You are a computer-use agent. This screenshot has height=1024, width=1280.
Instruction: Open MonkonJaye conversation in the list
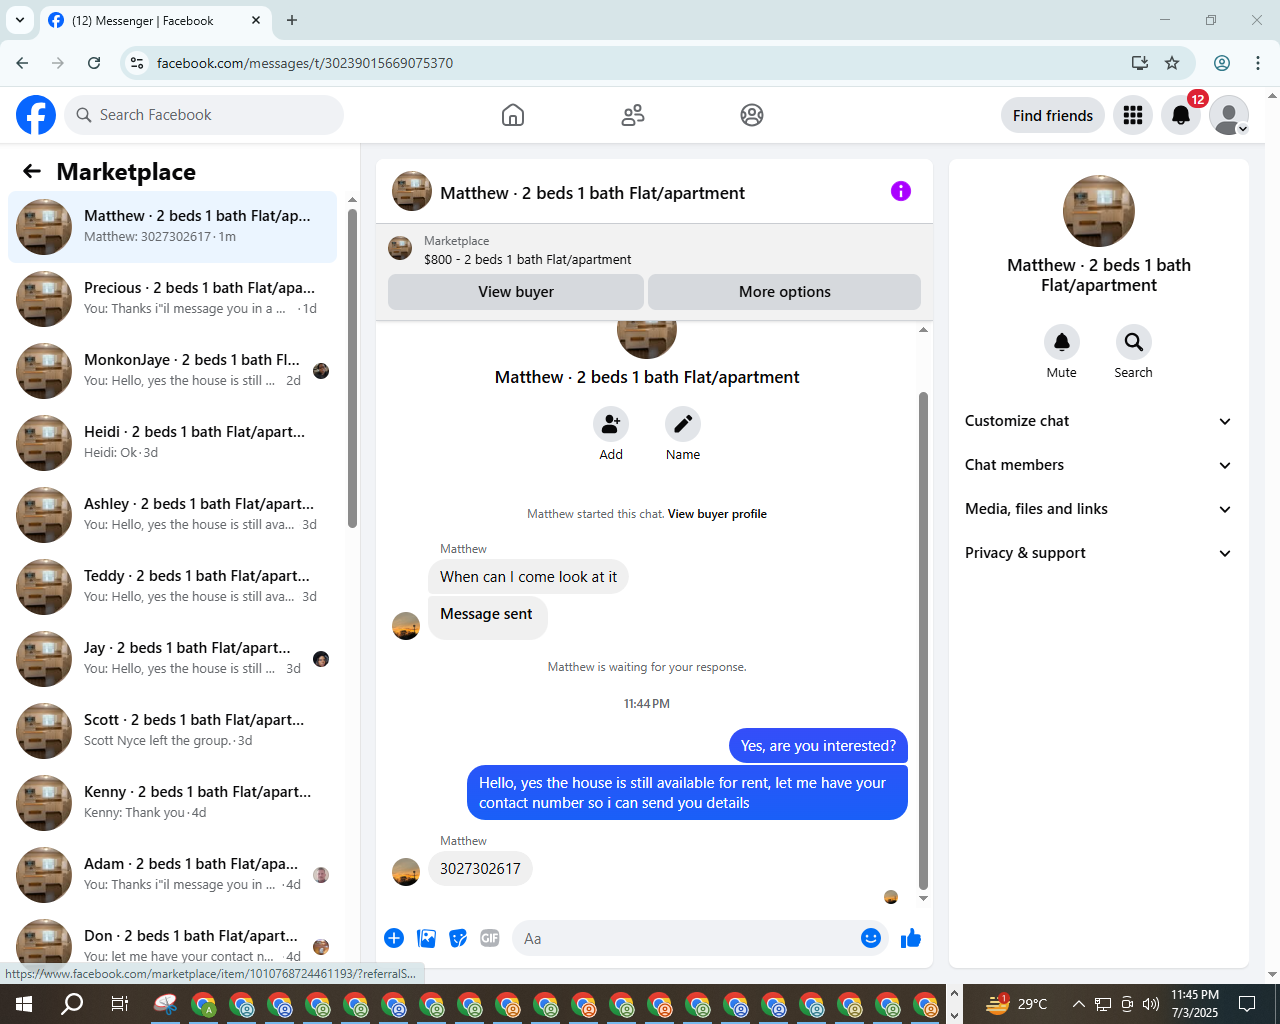(173, 371)
